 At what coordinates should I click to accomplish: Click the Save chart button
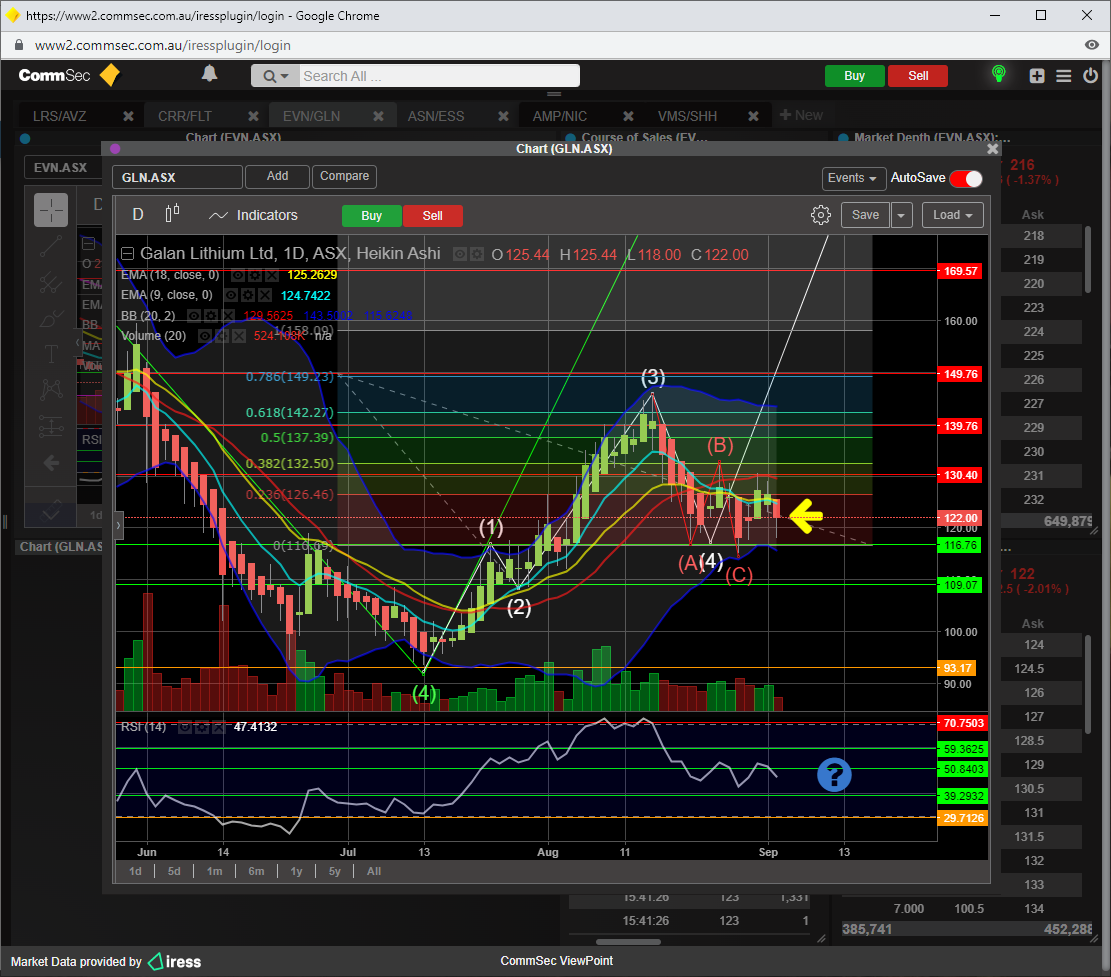865,215
